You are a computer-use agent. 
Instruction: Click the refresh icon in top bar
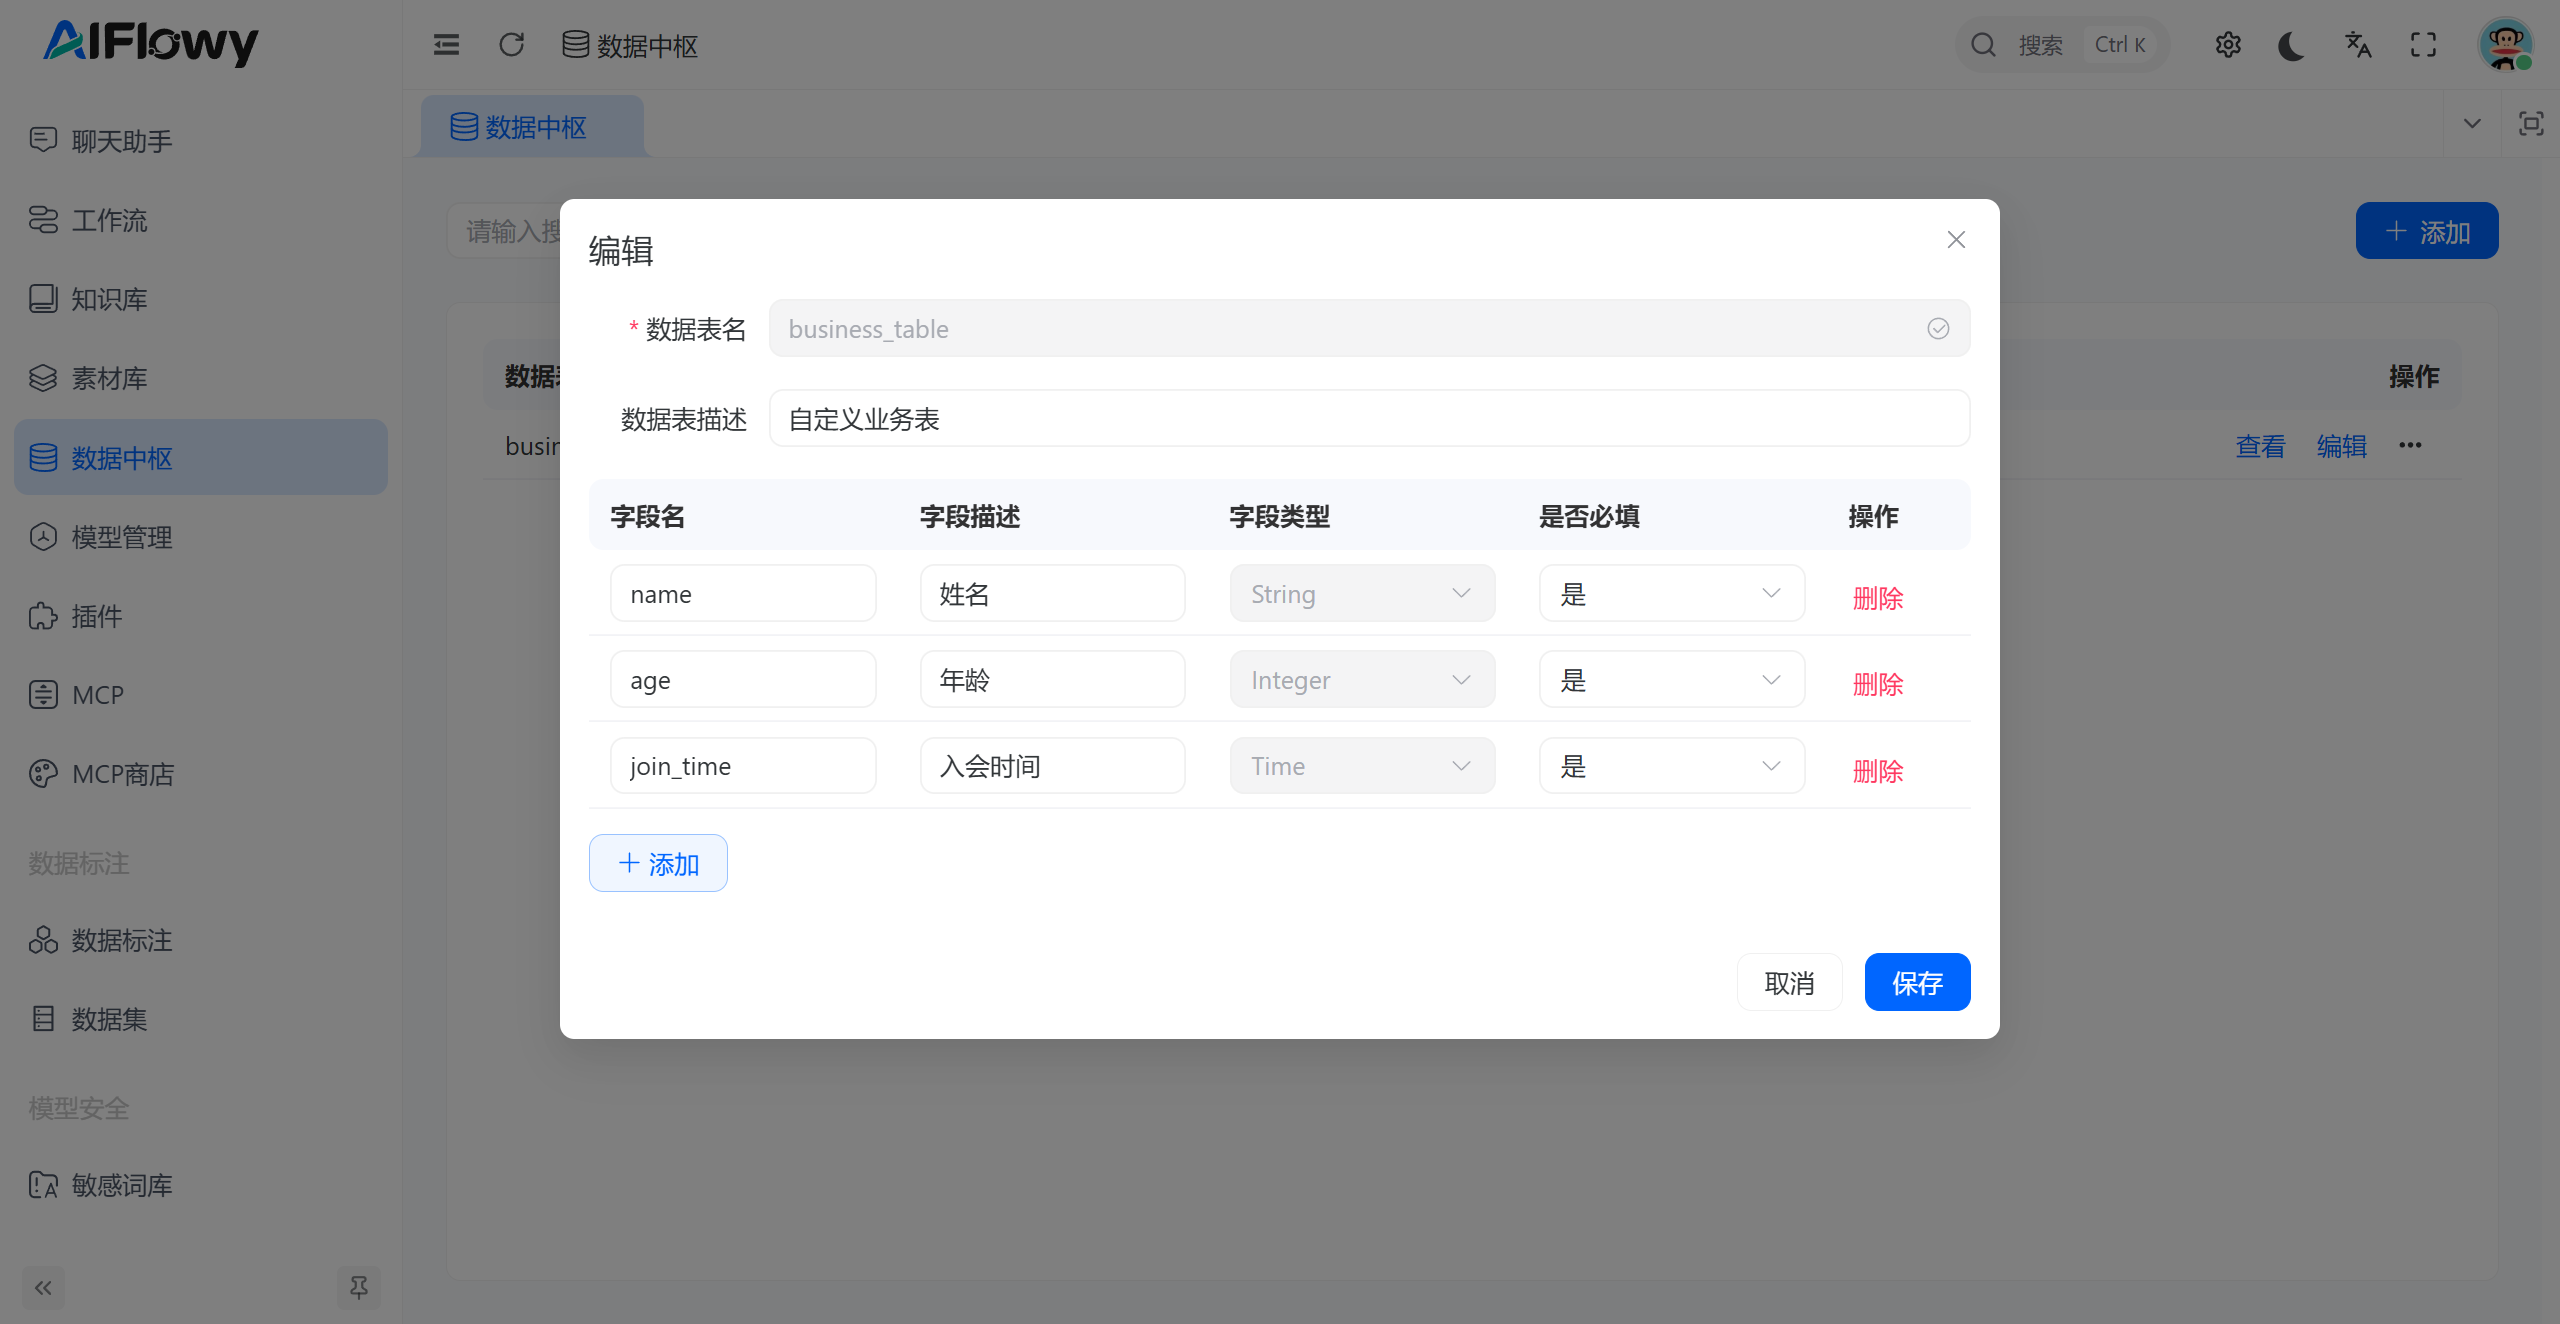tap(511, 45)
